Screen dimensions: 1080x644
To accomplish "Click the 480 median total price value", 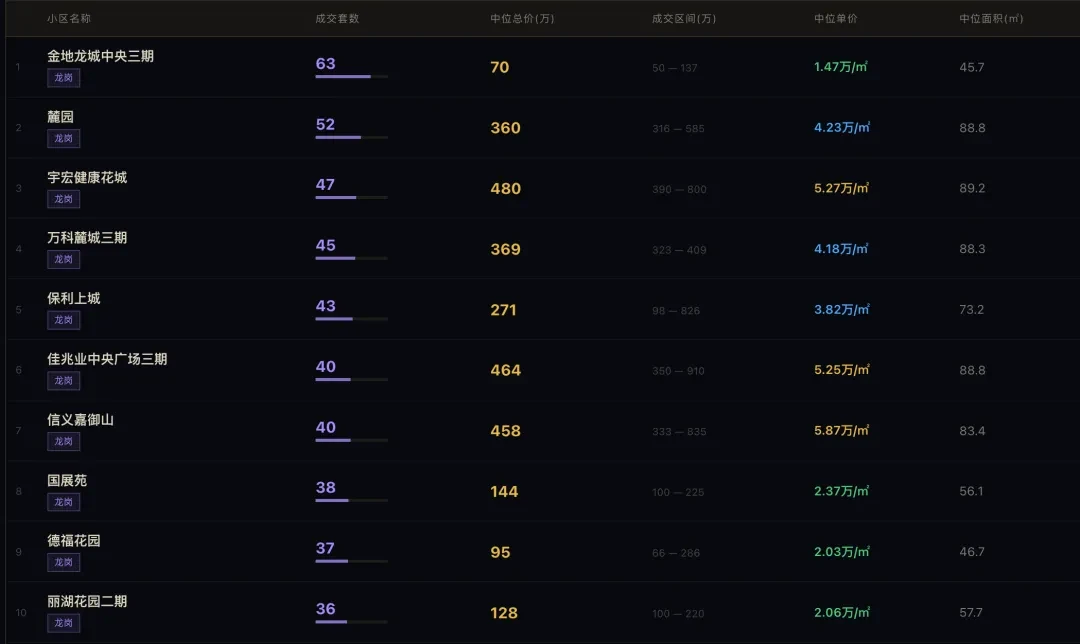I will point(505,188).
